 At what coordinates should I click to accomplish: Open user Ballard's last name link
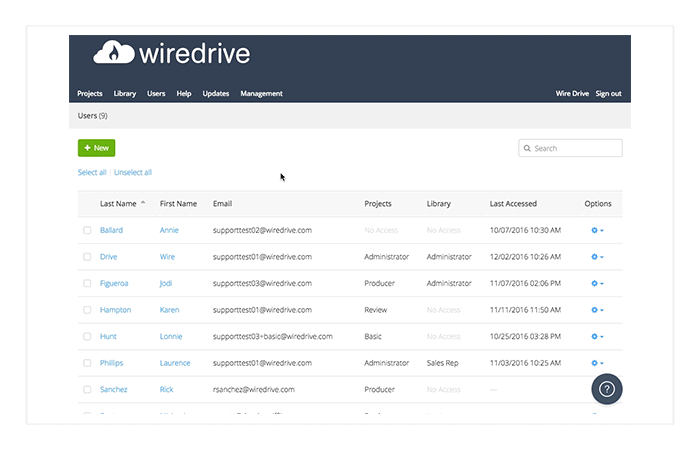click(x=111, y=230)
